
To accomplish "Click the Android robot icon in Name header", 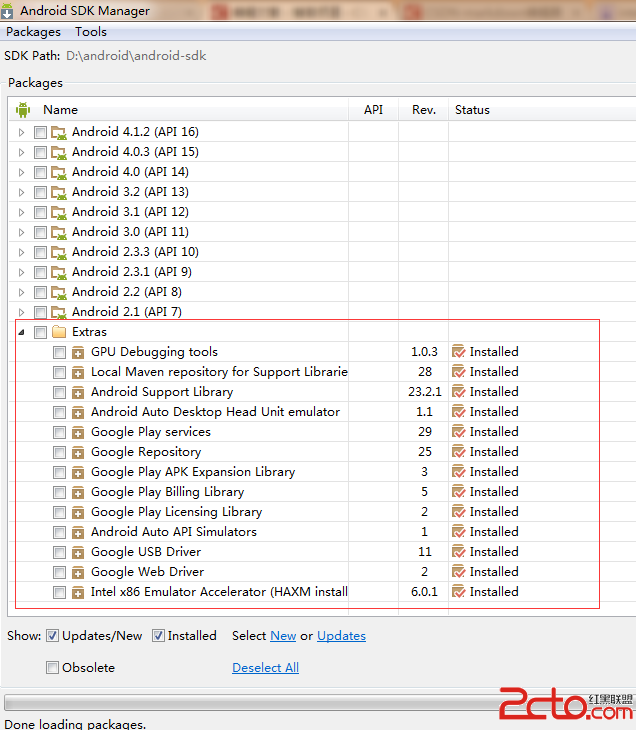I will coord(23,110).
